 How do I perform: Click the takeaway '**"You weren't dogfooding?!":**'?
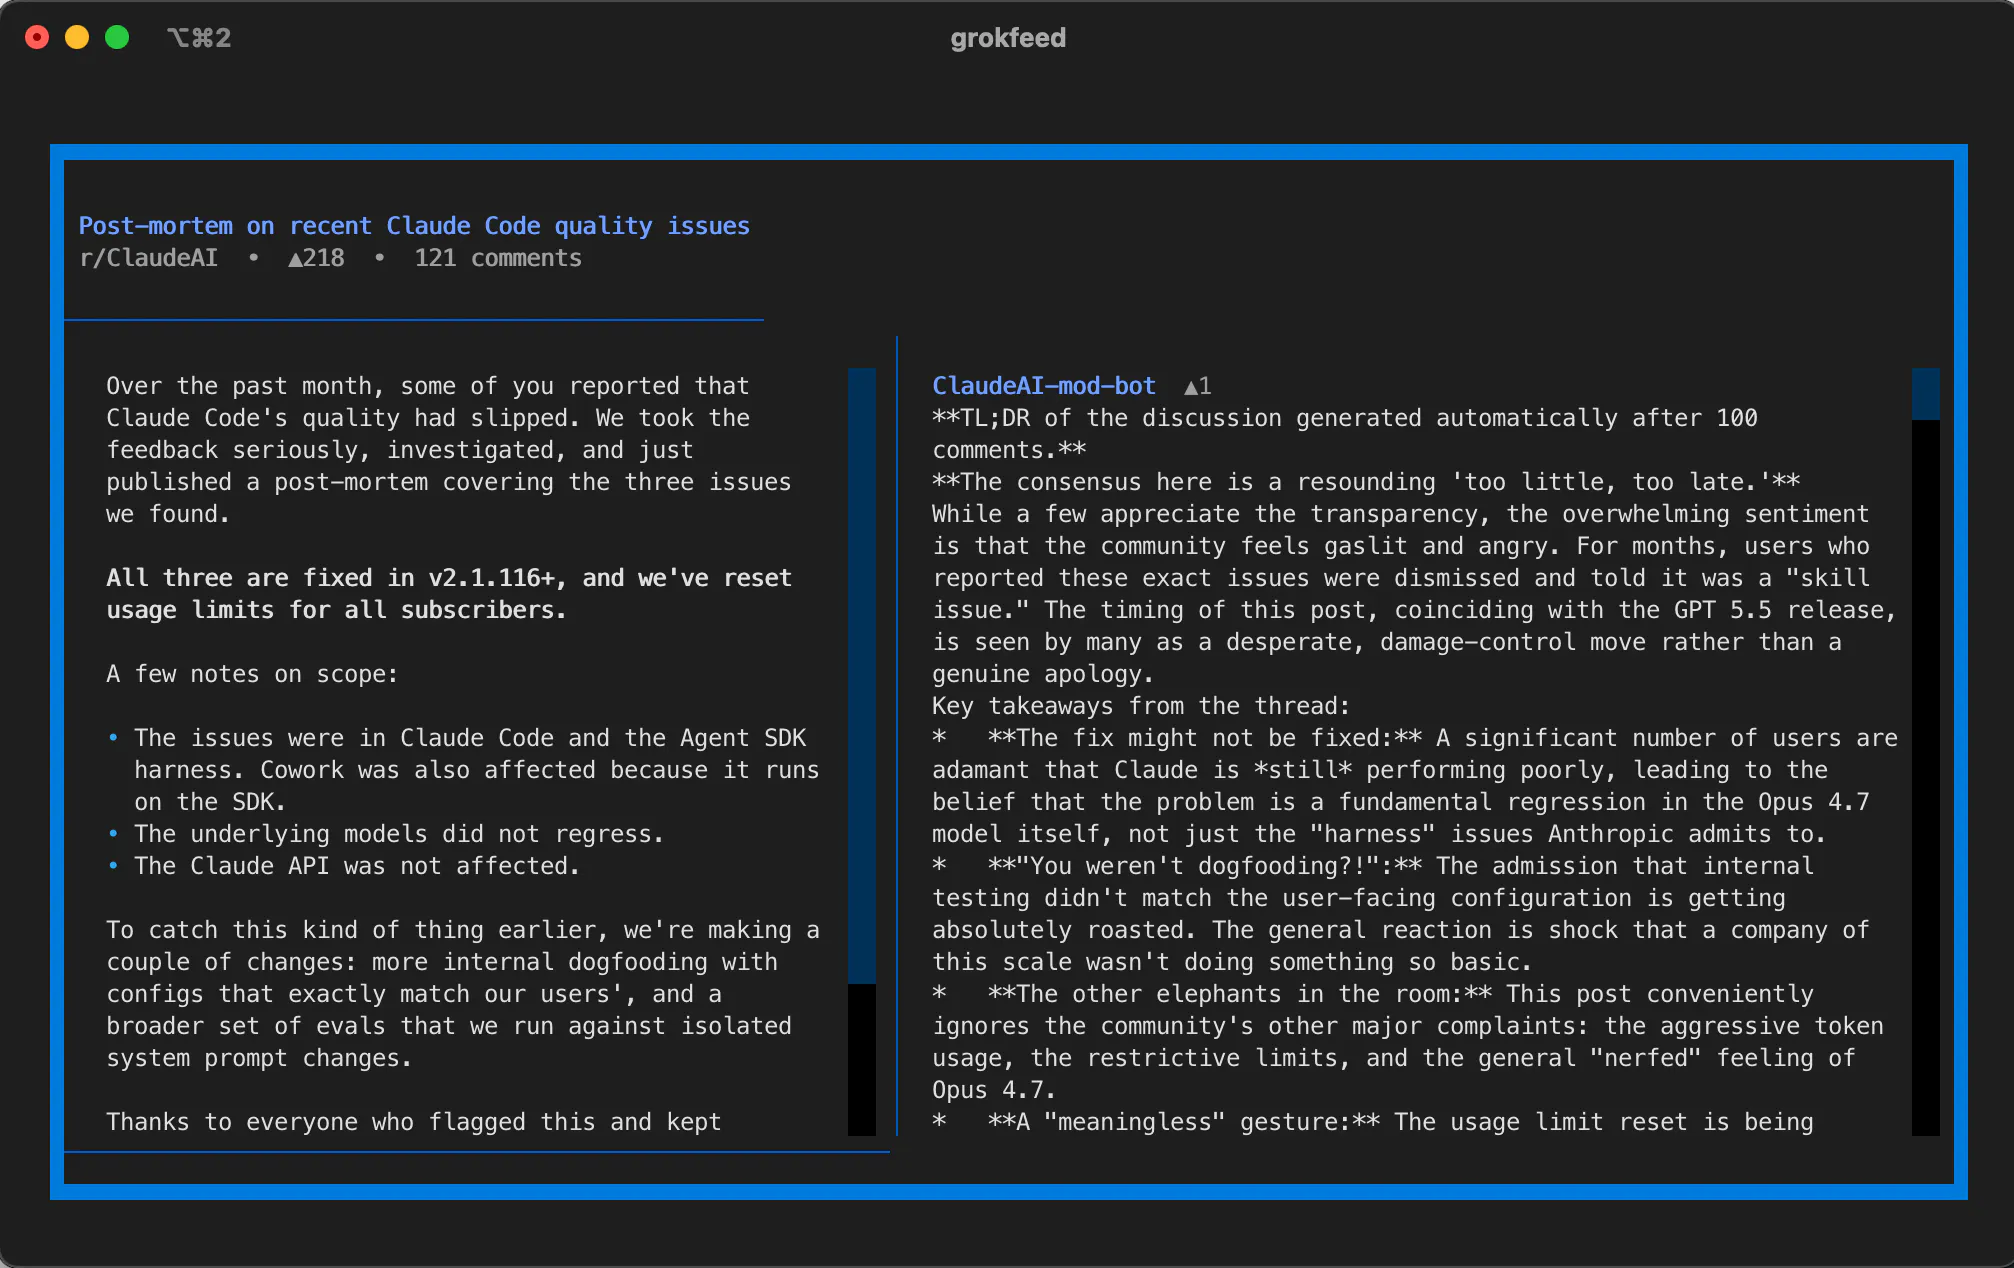pyautogui.click(x=1205, y=866)
